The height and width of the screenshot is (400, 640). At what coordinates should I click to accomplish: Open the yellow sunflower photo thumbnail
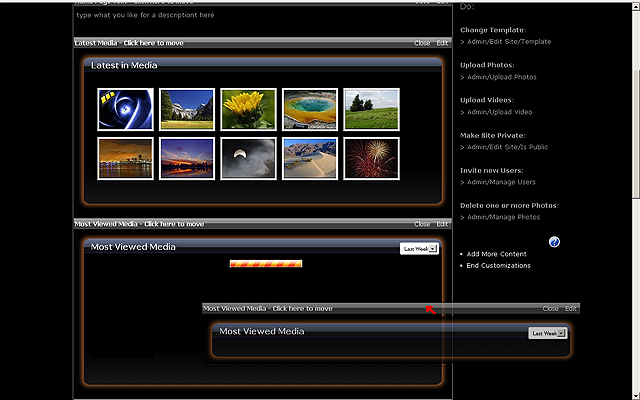click(249, 109)
